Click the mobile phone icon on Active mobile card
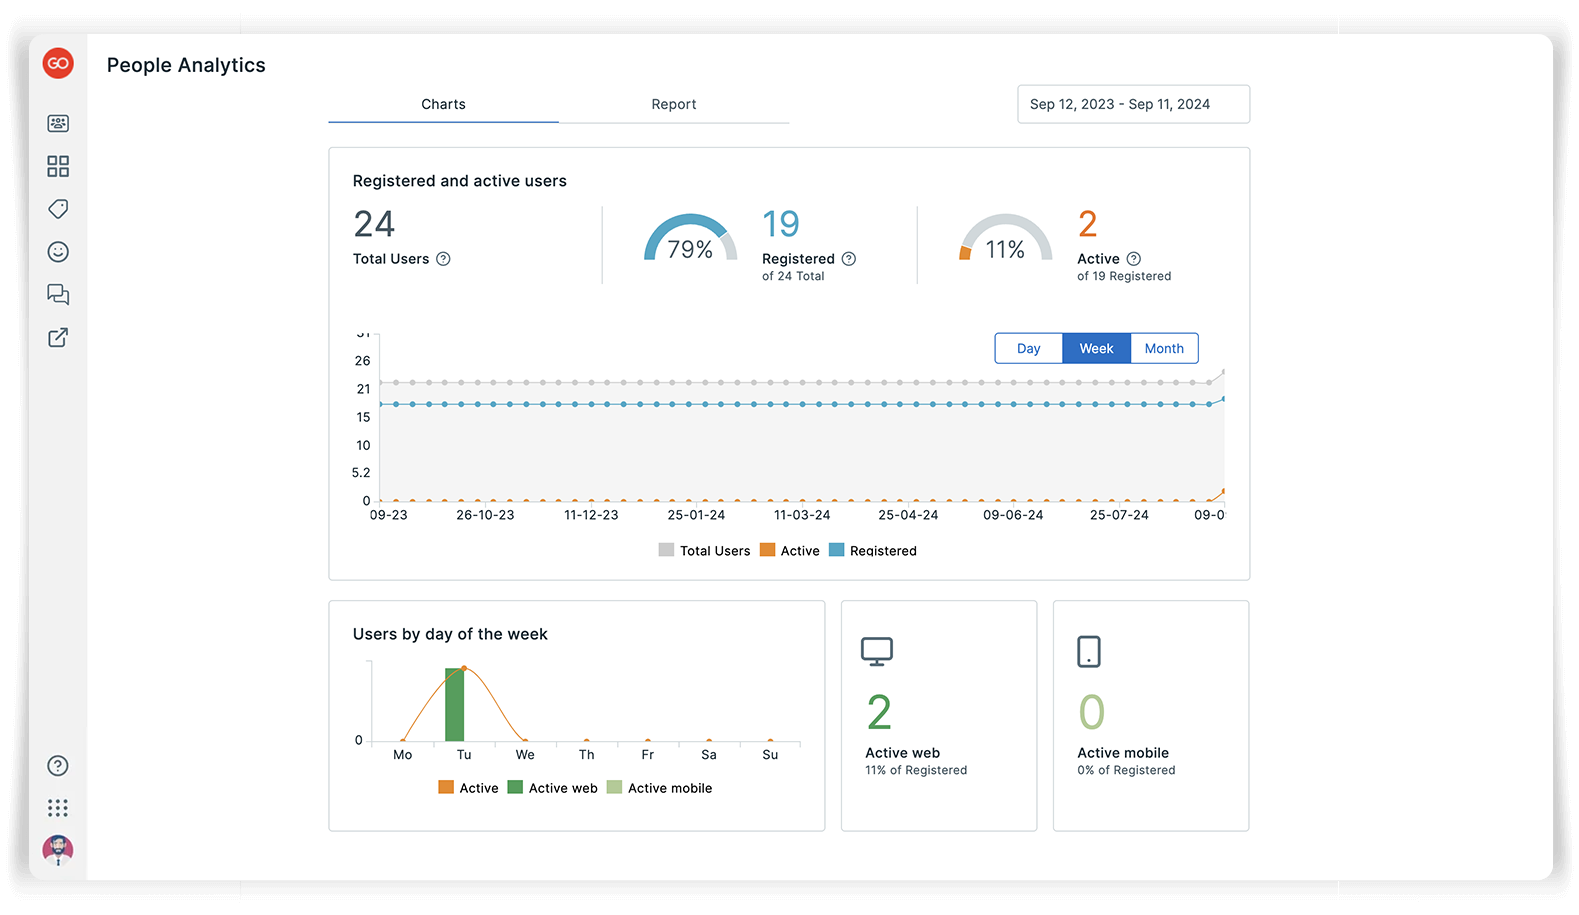The image size is (1579, 915). pyautogui.click(x=1089, y=652)
